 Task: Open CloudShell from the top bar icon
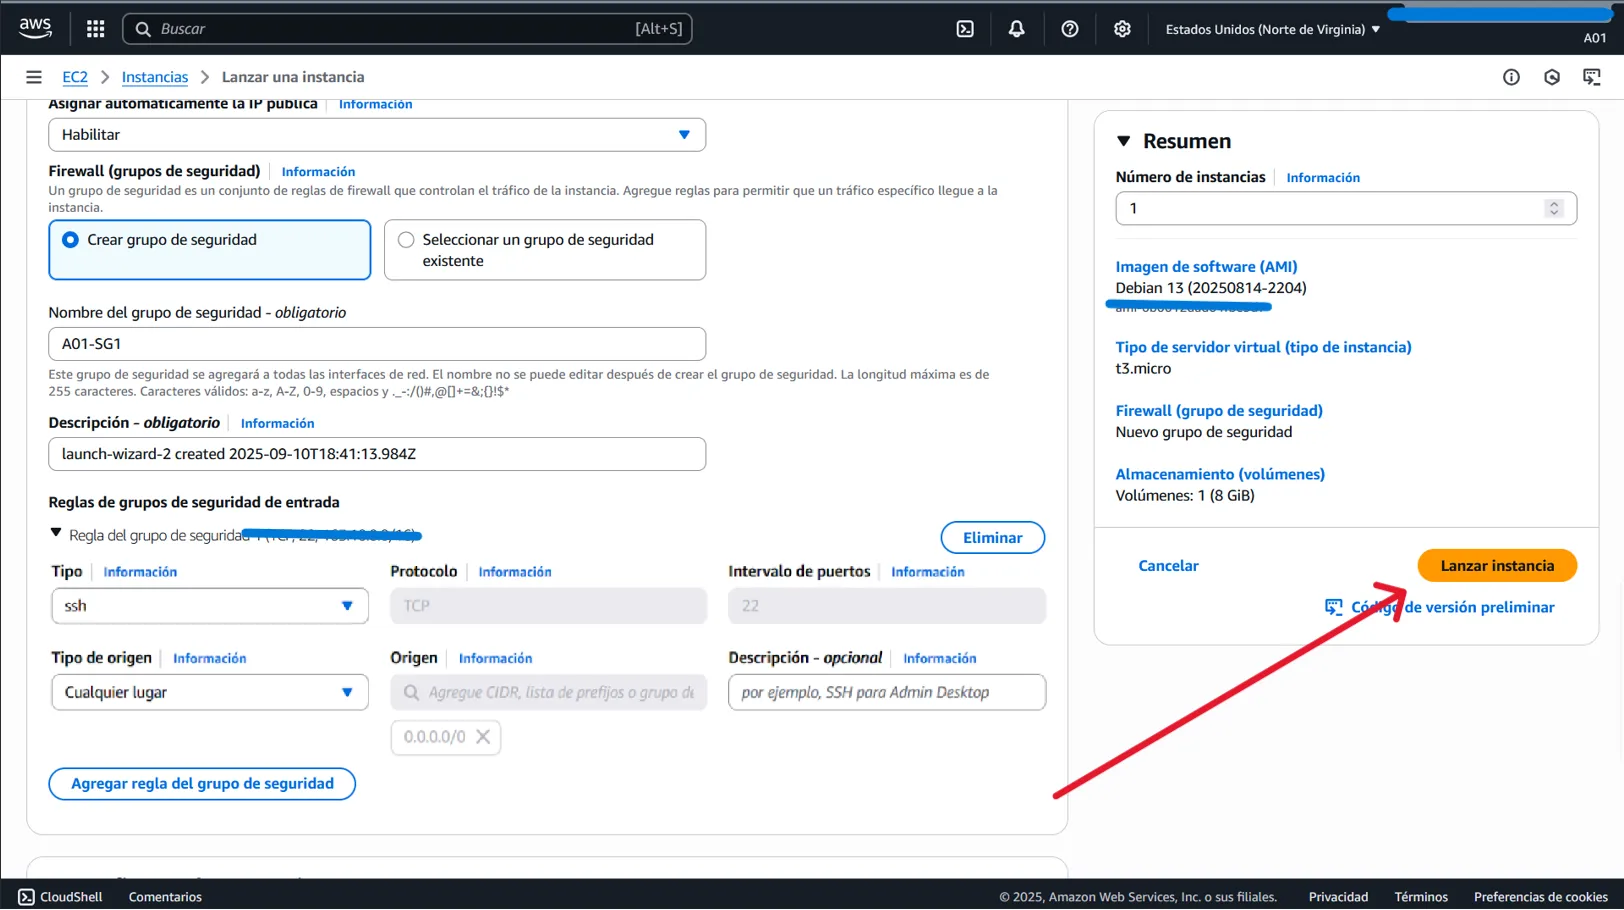[x=965, y=29]
